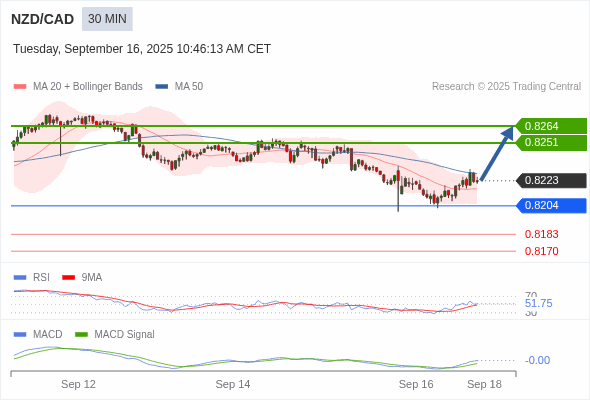
Task: Click the Research © 2025 Trading Central credit
Action: (x=506, y=87)
